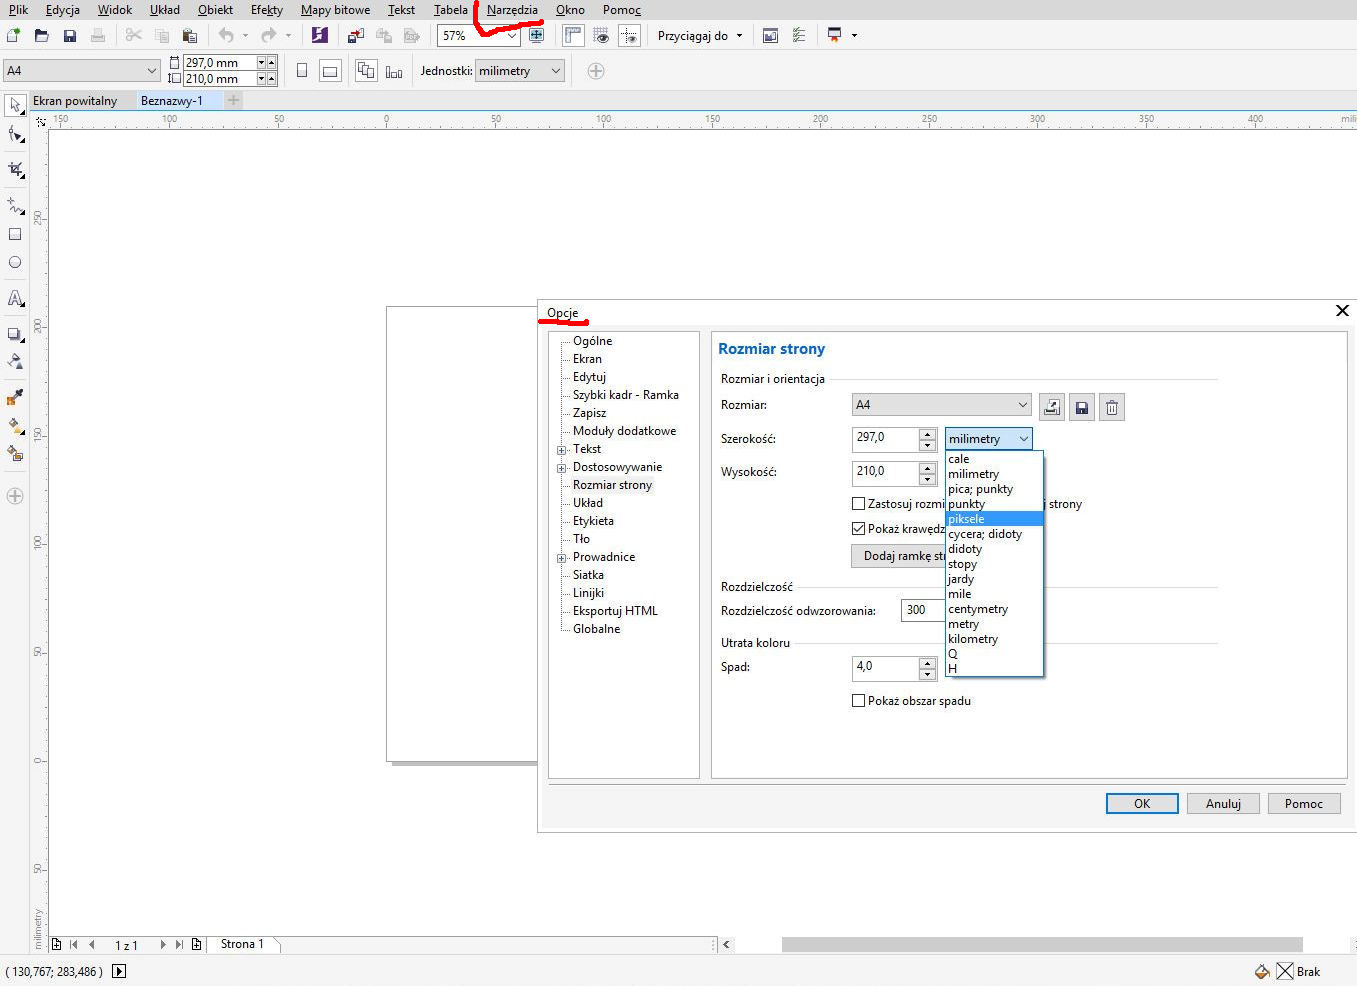Select the Text tool
The width and height of the screenshot is (1357, 986).
(x=15, y=299)
